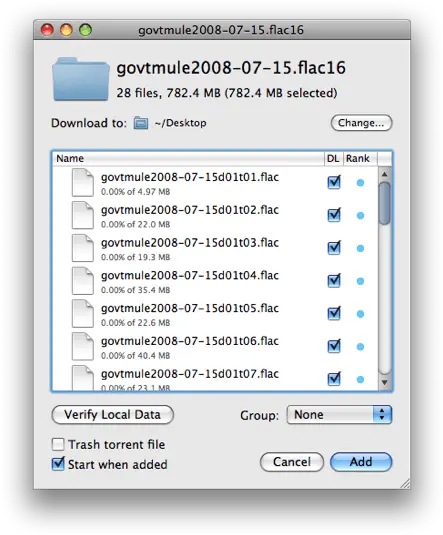Select the file name govtmule2008-07-15d01t04.flac

pos(190,275)
